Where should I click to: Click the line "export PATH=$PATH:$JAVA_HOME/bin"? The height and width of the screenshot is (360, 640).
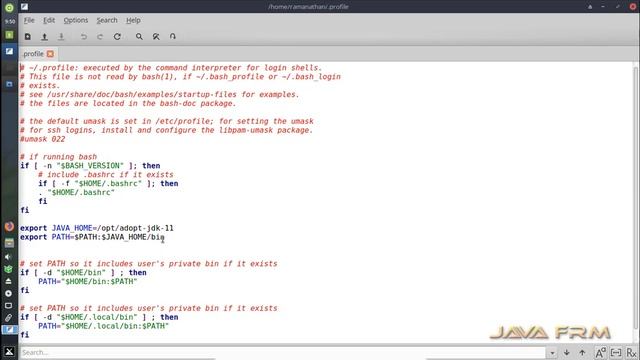coord(92,237)
